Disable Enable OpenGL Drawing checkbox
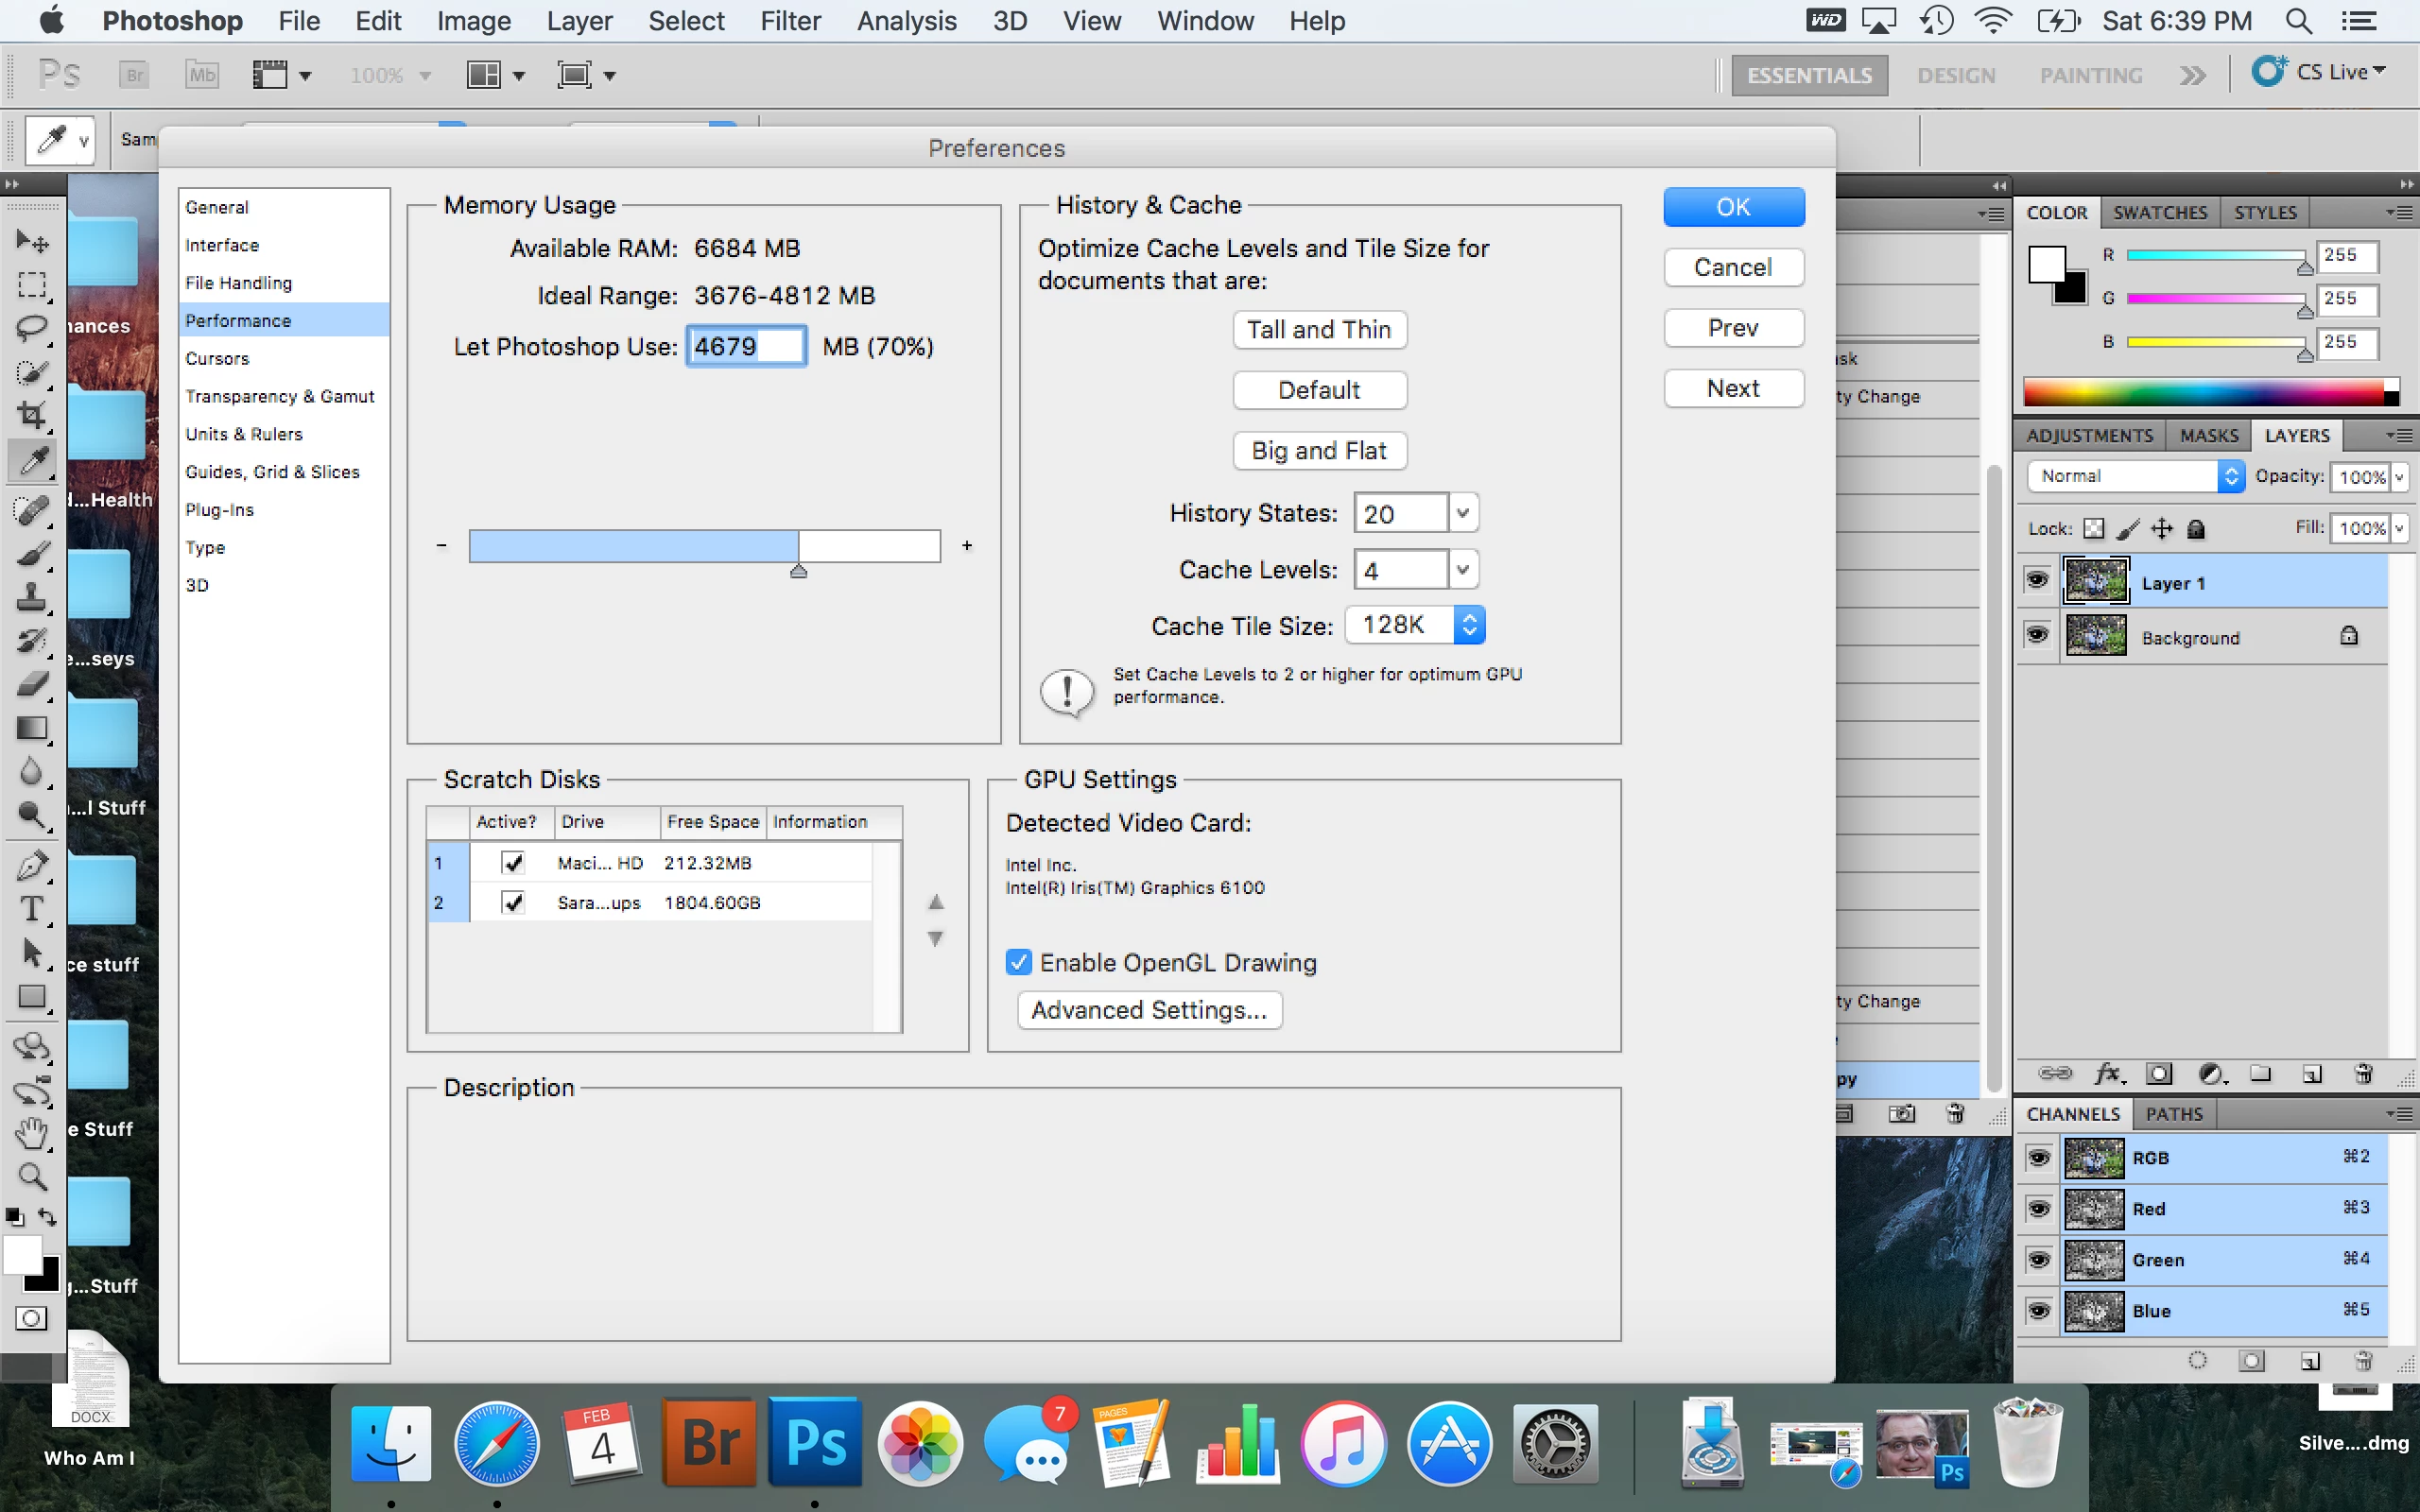 (x=1018, y=962)
